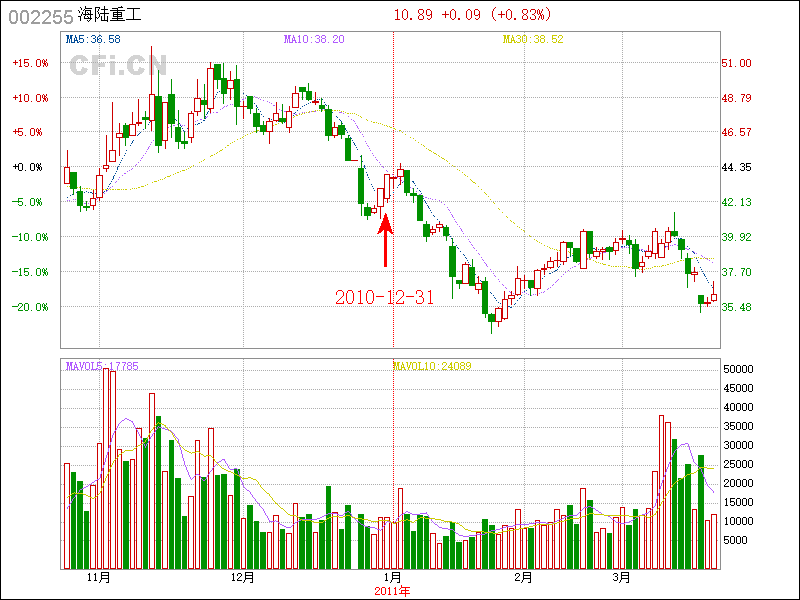The width and height of the screenshot is (800, 600).
Task: Select the 2010-12-31 date annotation
Action: [x=384, y=297]
